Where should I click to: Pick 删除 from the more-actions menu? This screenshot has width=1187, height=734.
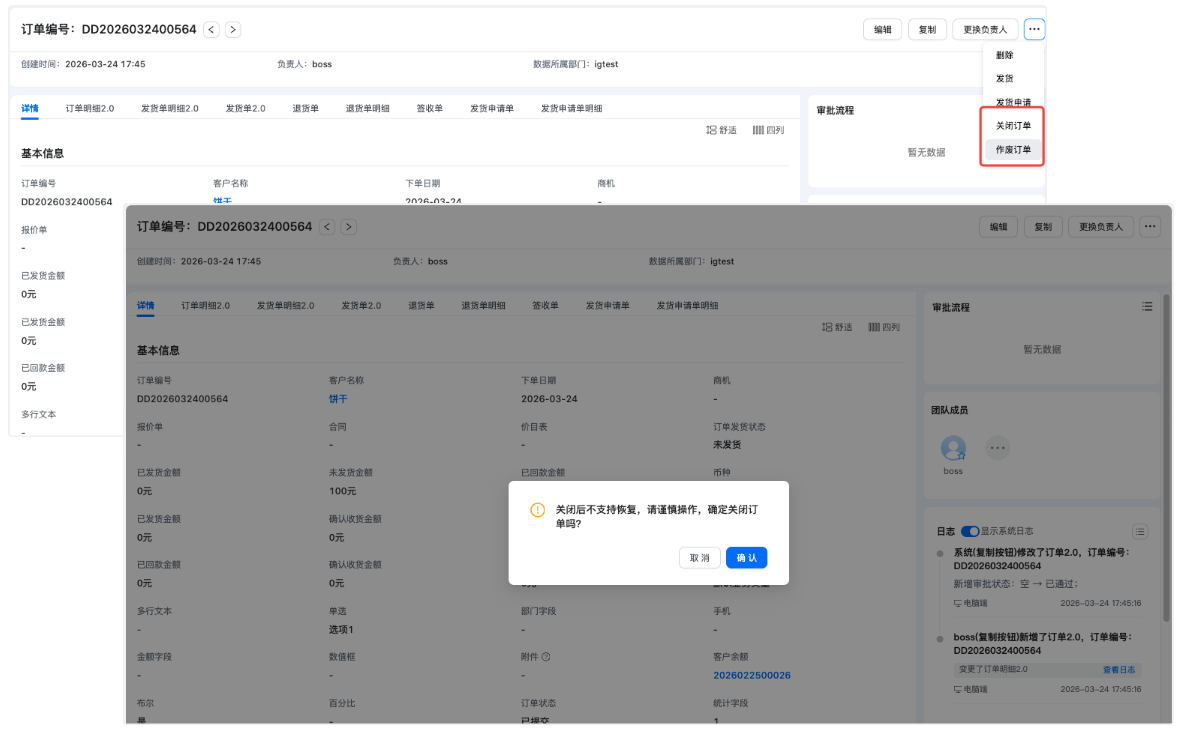click(1004, 56)
